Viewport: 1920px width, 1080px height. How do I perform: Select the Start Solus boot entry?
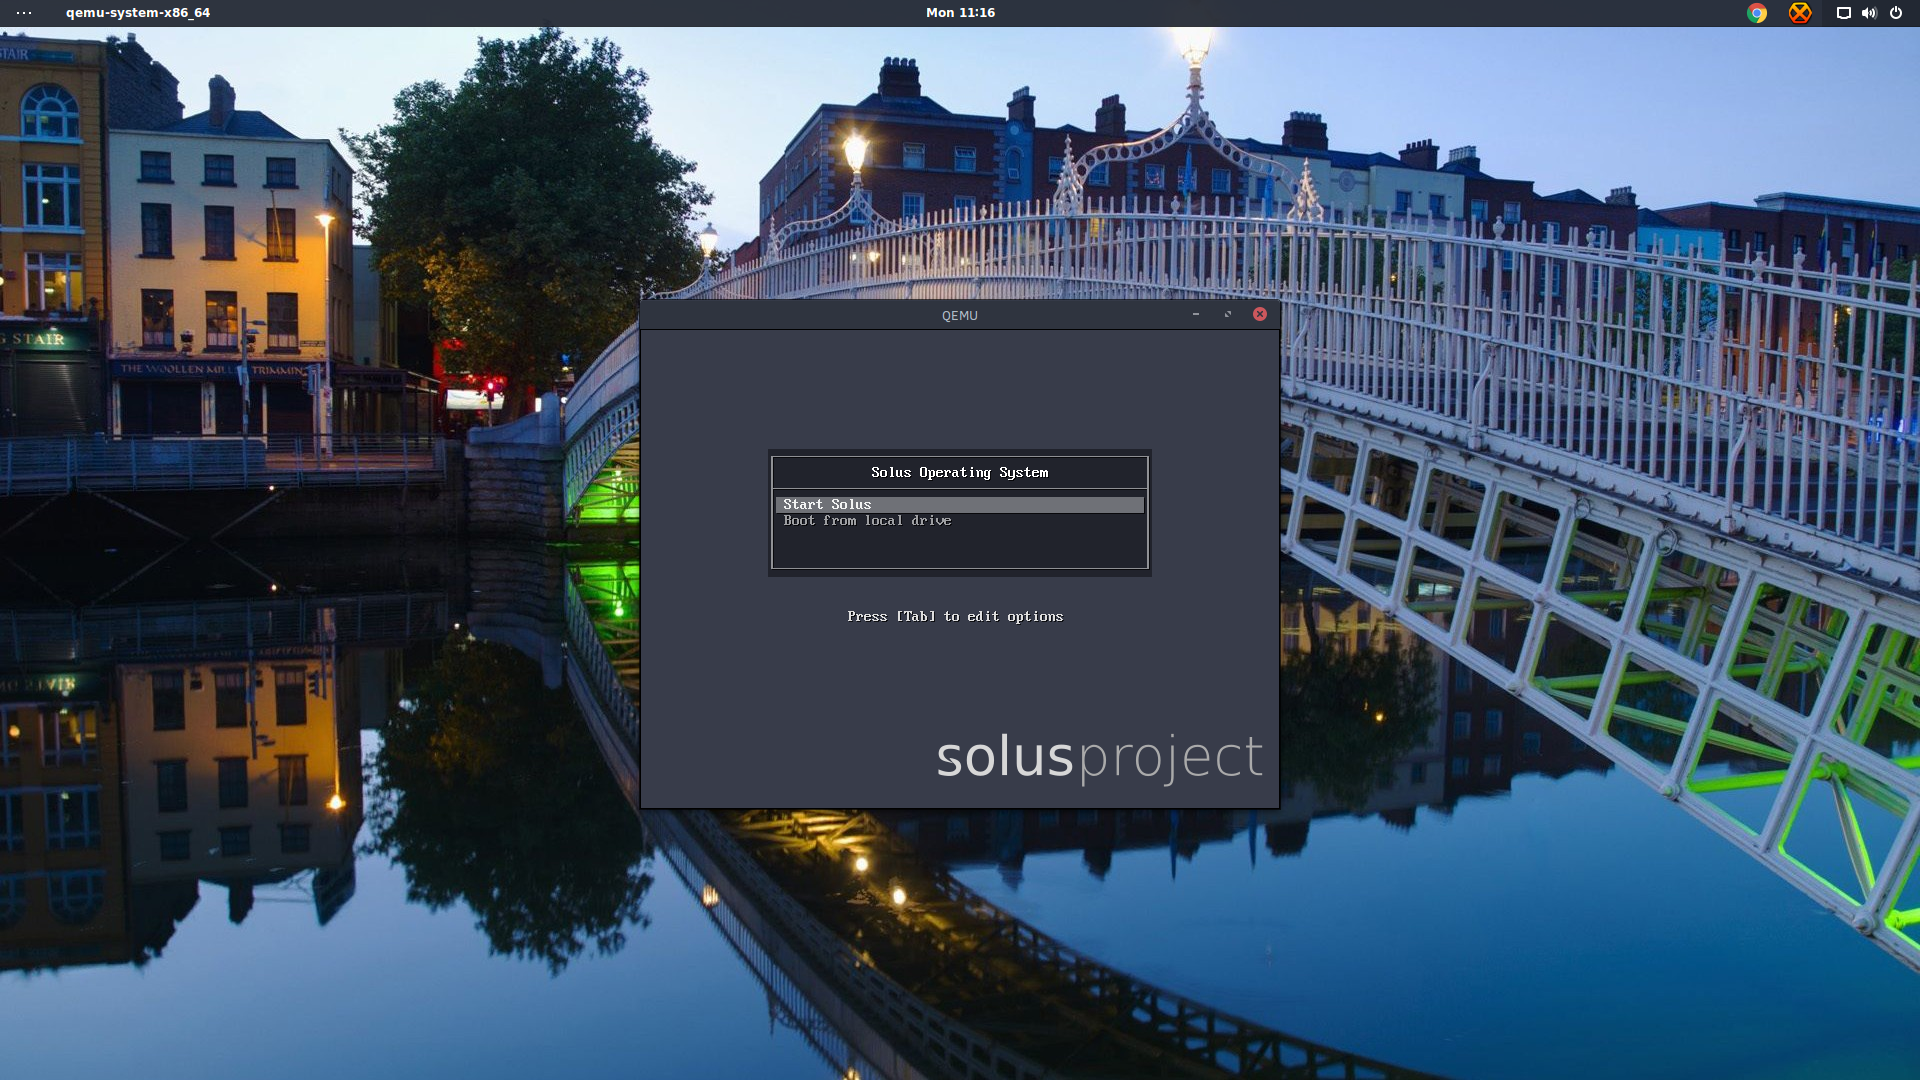coord(959,505)
